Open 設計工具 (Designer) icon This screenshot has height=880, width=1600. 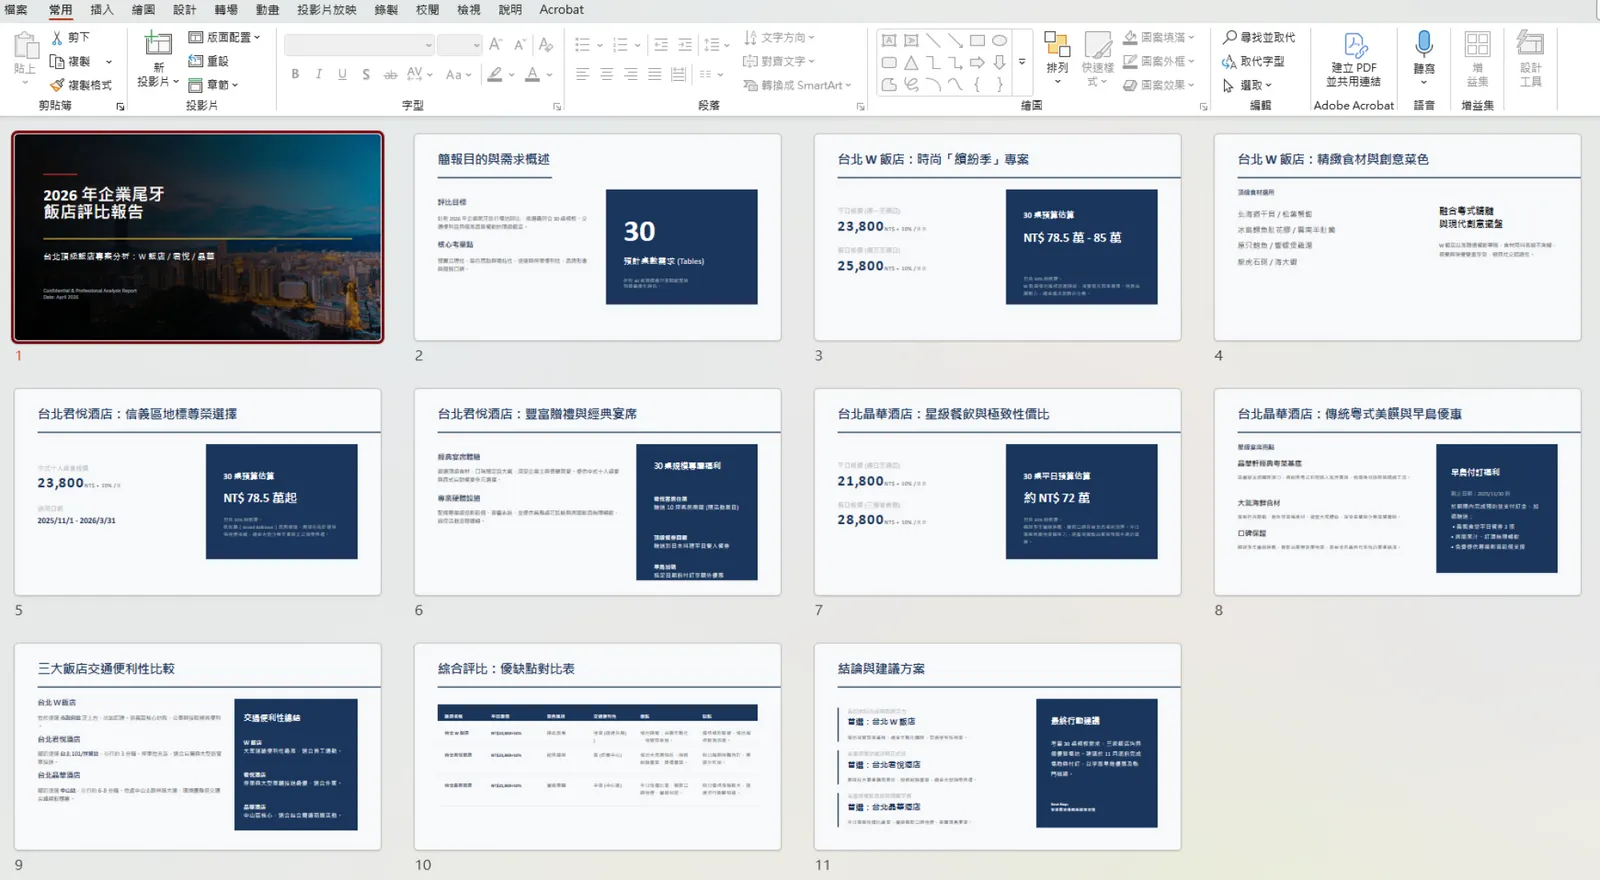pos(1530,44)
